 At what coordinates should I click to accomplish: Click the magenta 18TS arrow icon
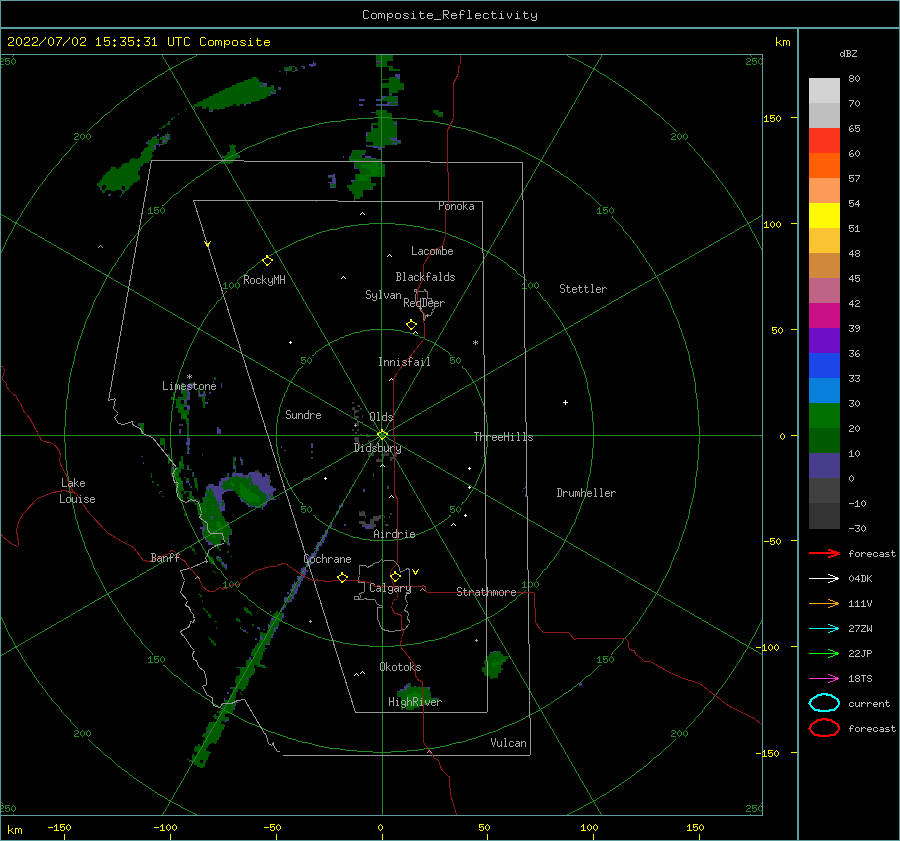click(824, 679)
